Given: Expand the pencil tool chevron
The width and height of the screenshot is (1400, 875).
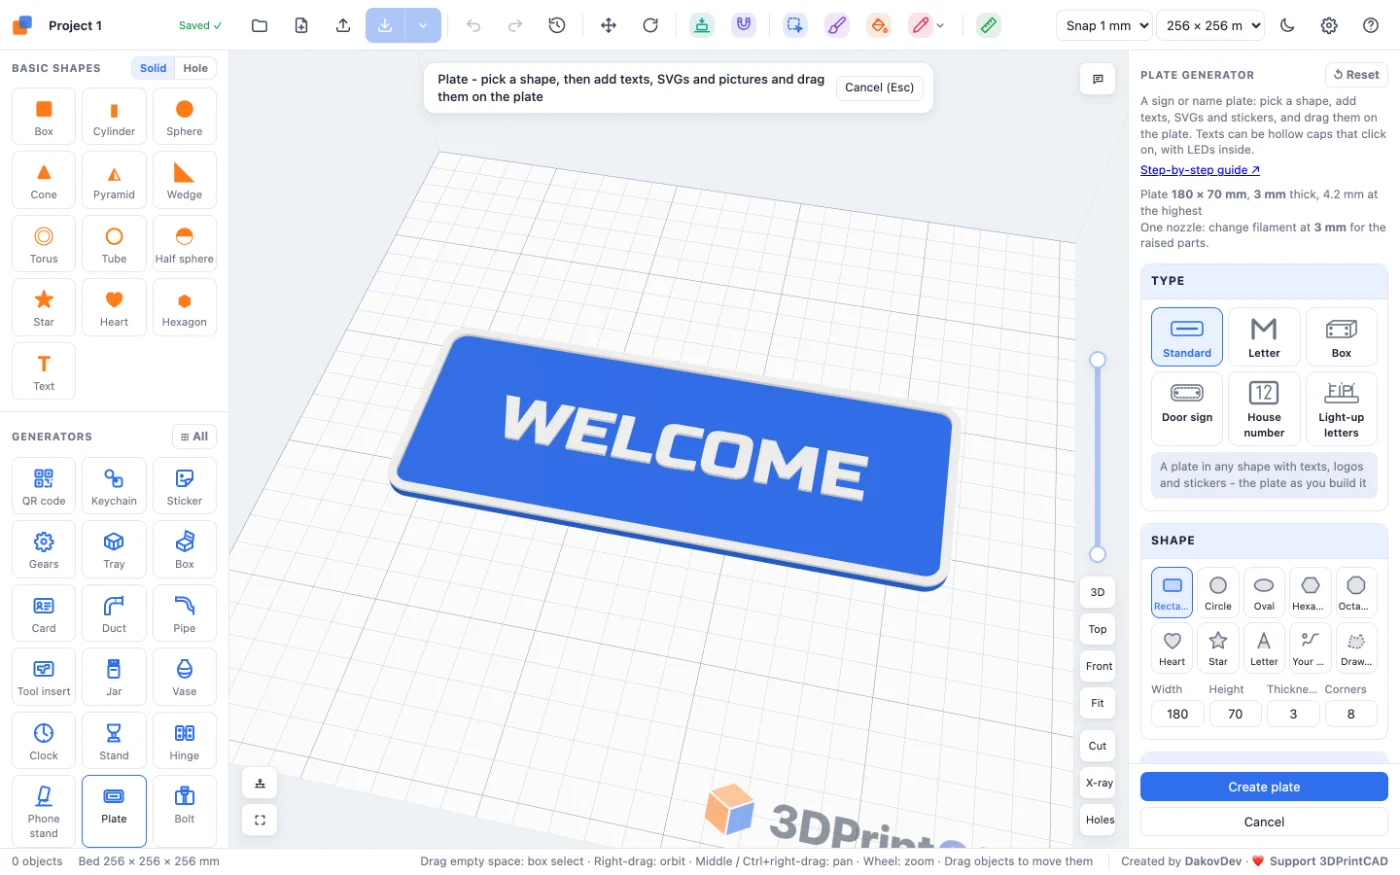Looking at the screenshot, I should coord(940,26).
